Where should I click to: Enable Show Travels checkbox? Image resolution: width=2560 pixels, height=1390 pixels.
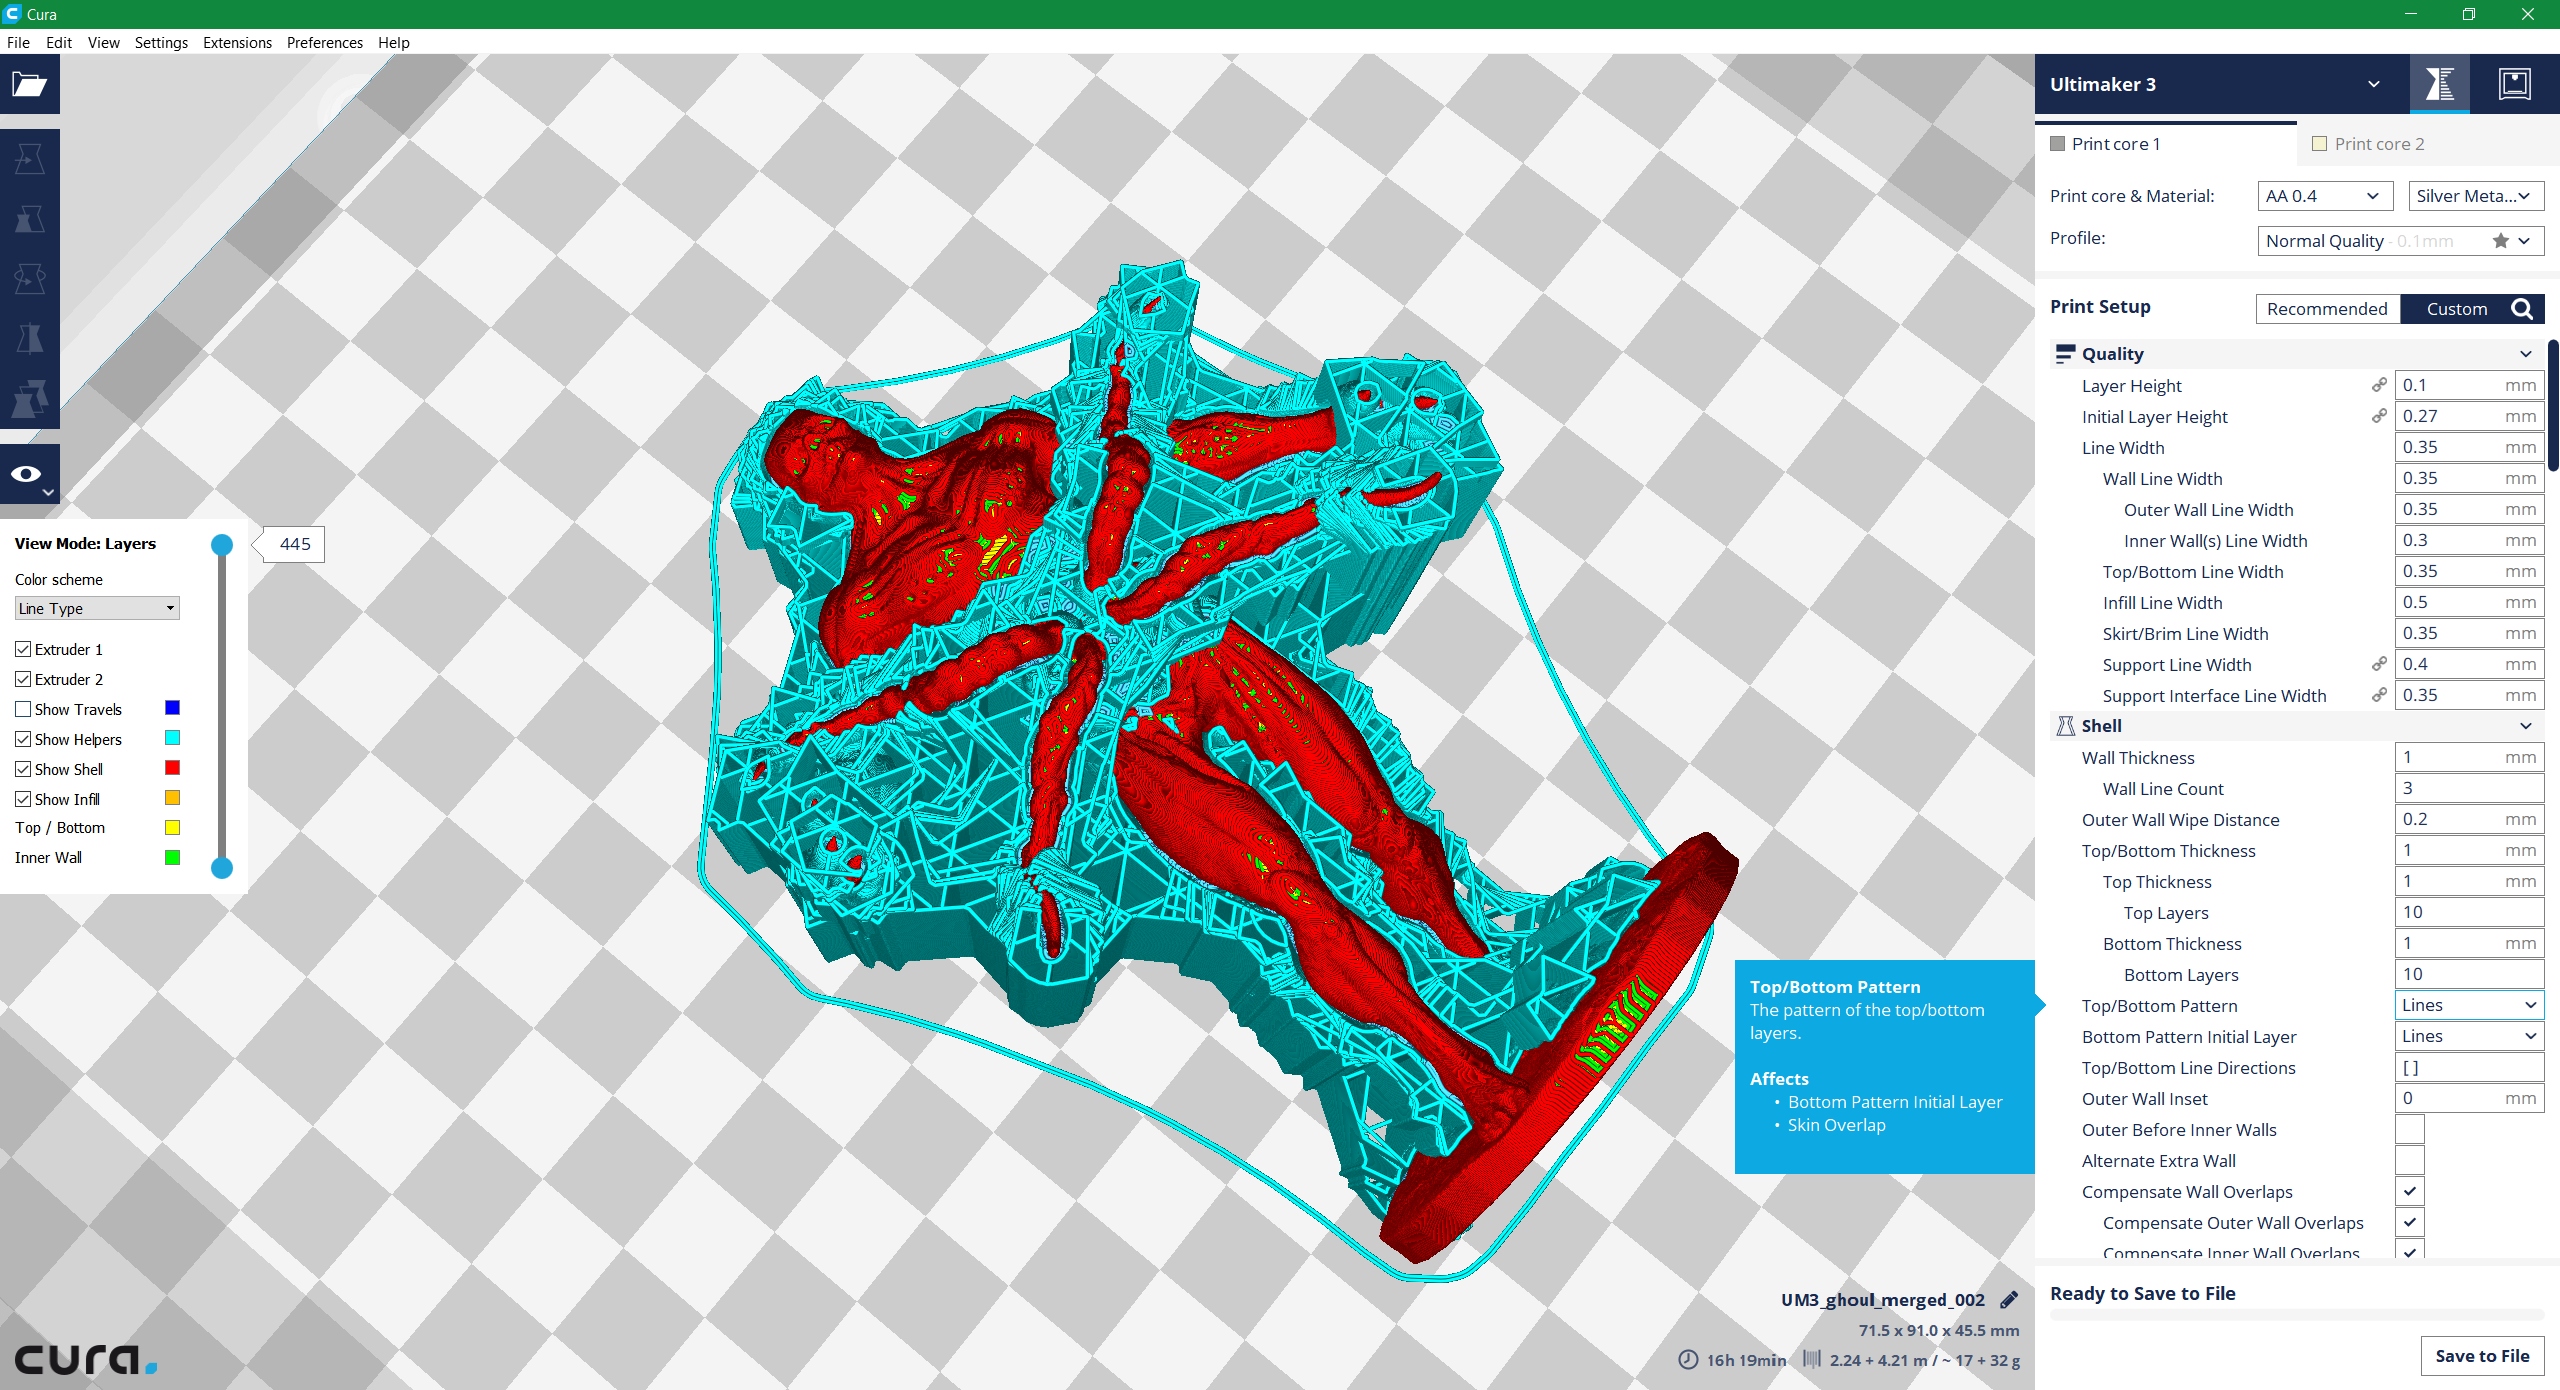pos(23,709)
